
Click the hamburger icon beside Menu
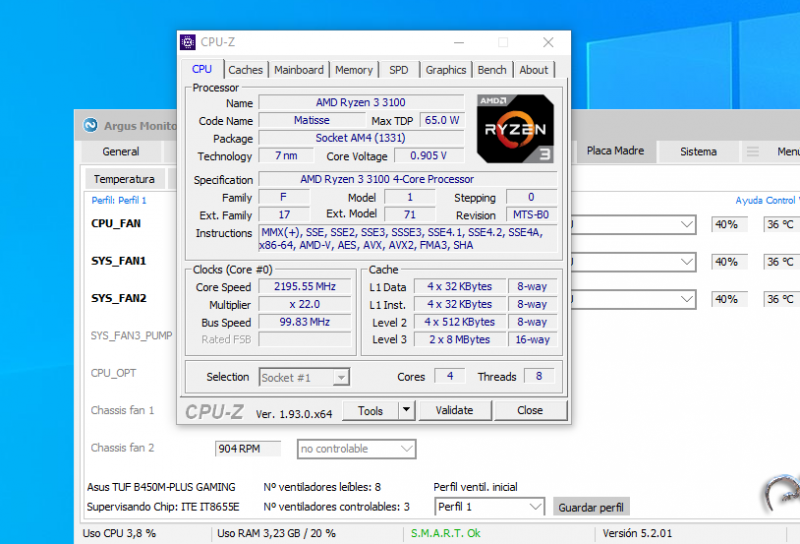tap(753, 152)
